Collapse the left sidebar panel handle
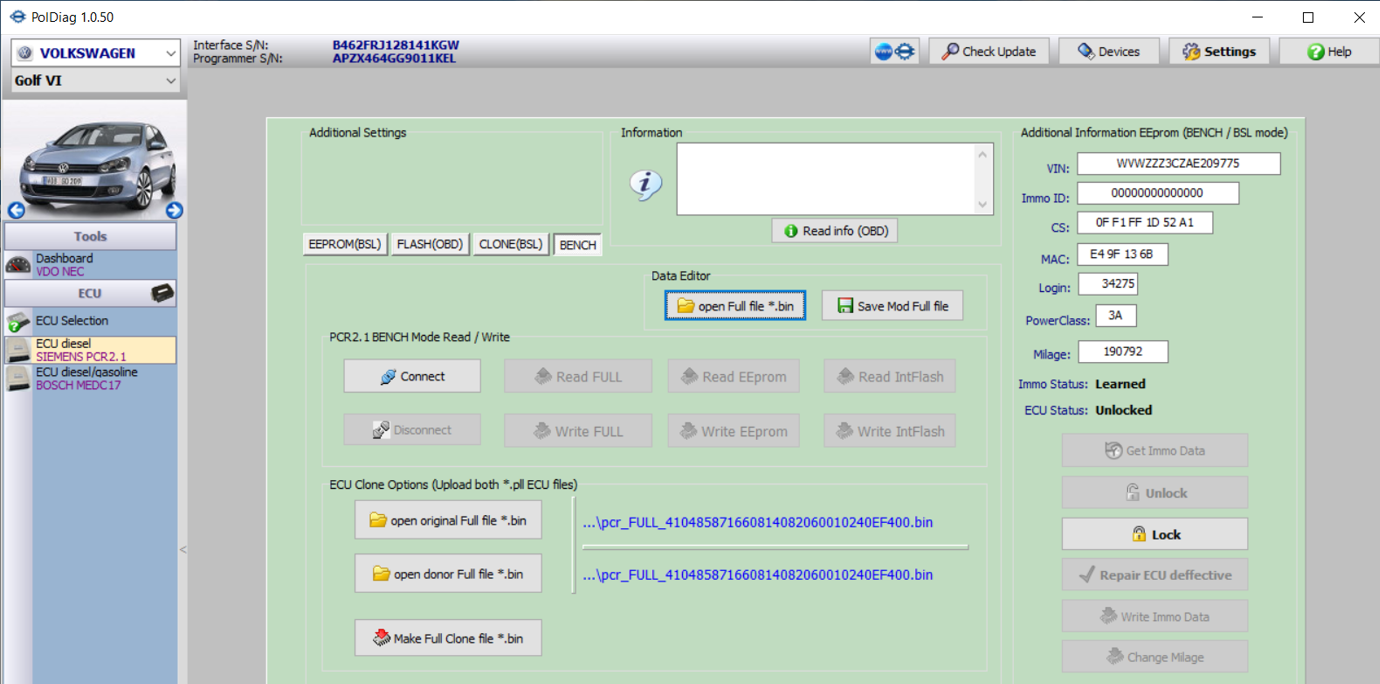 182,549
